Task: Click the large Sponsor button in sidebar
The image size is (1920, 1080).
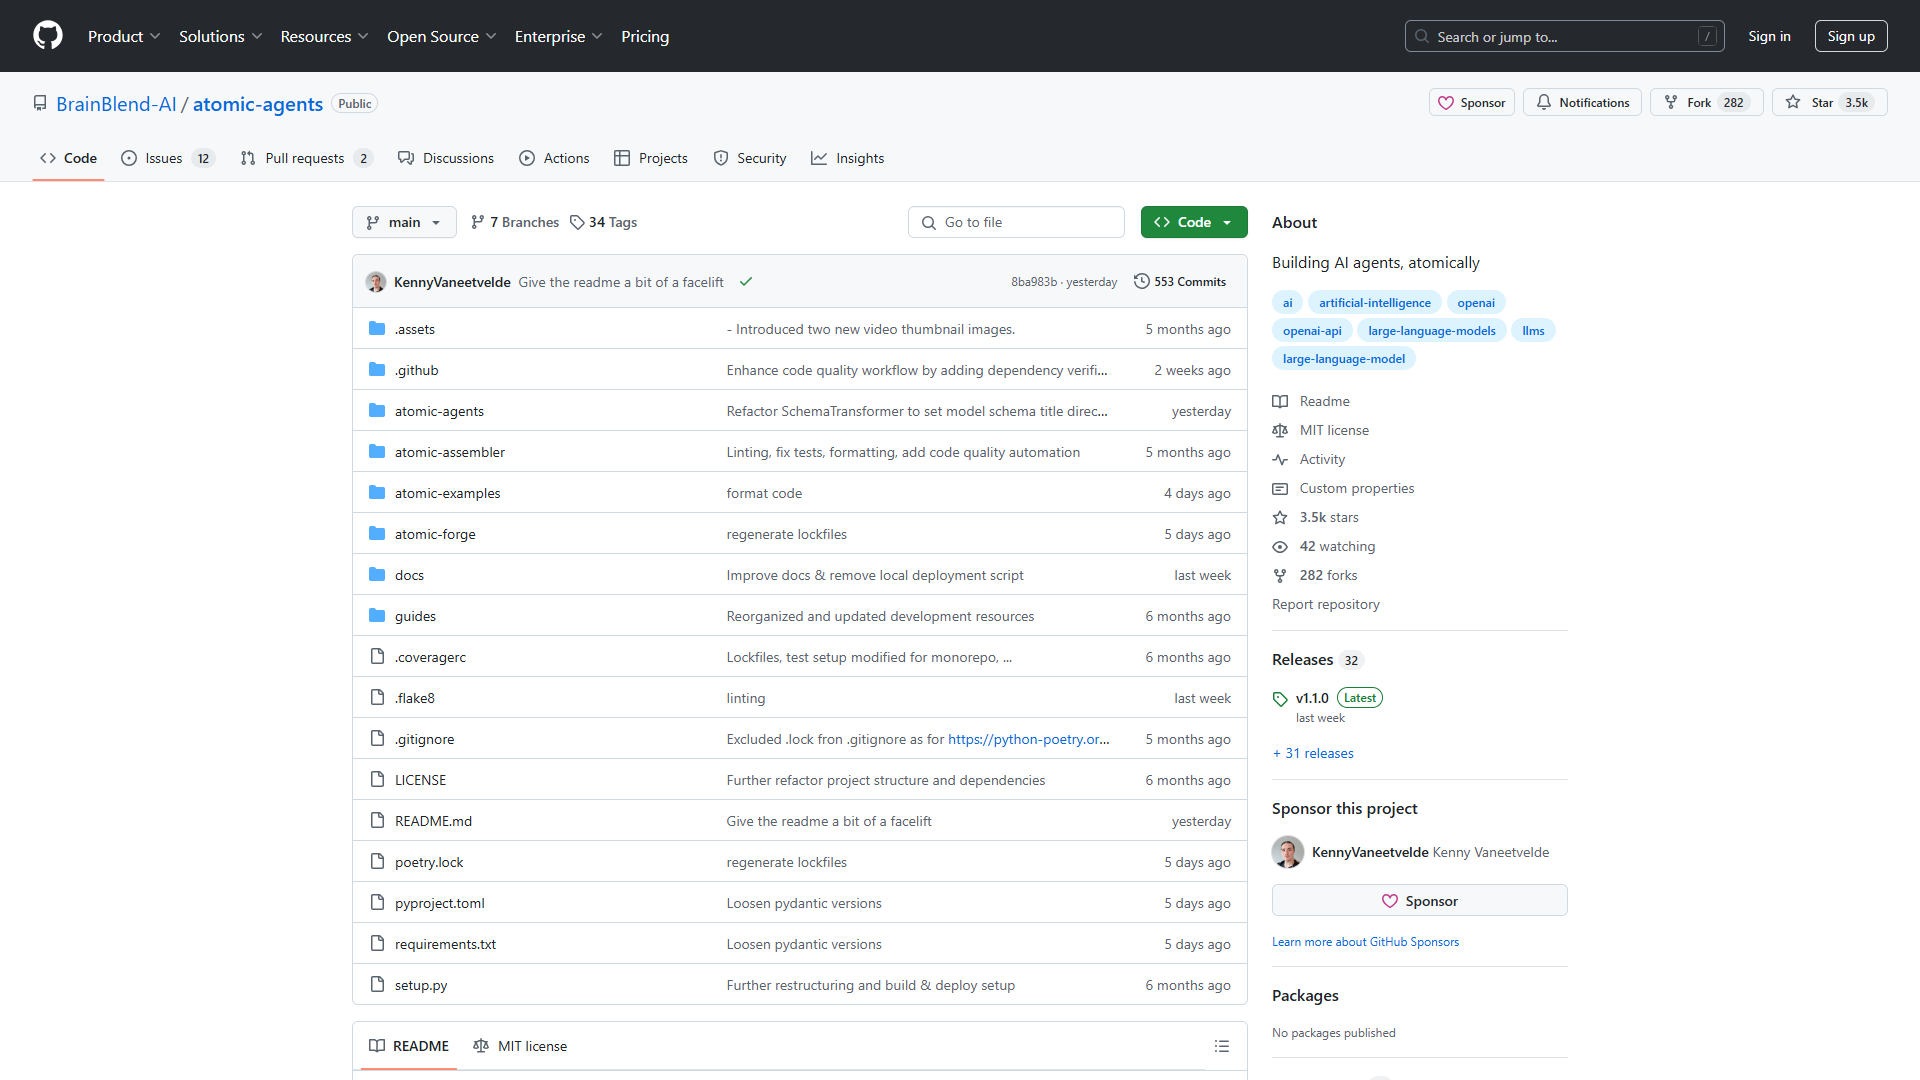Action: pyautogui.click(x=1419, y=901)
